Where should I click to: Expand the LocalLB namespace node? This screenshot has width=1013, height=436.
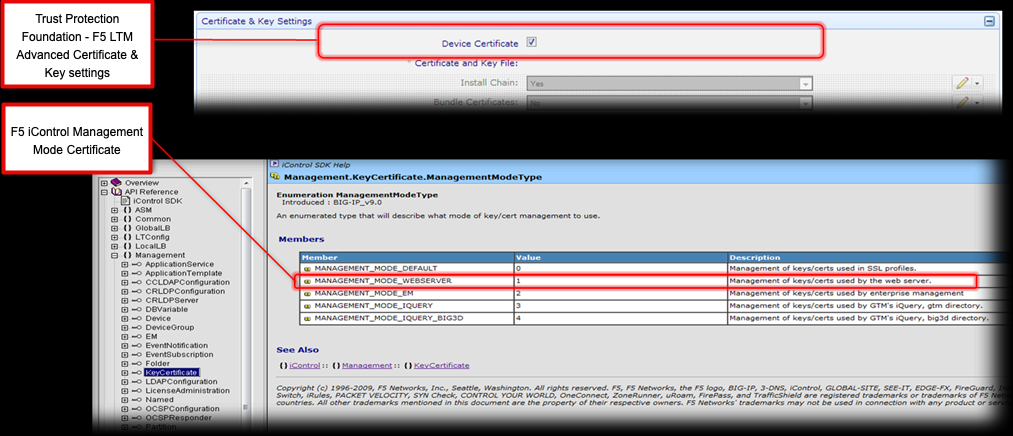tap(113, 246)
